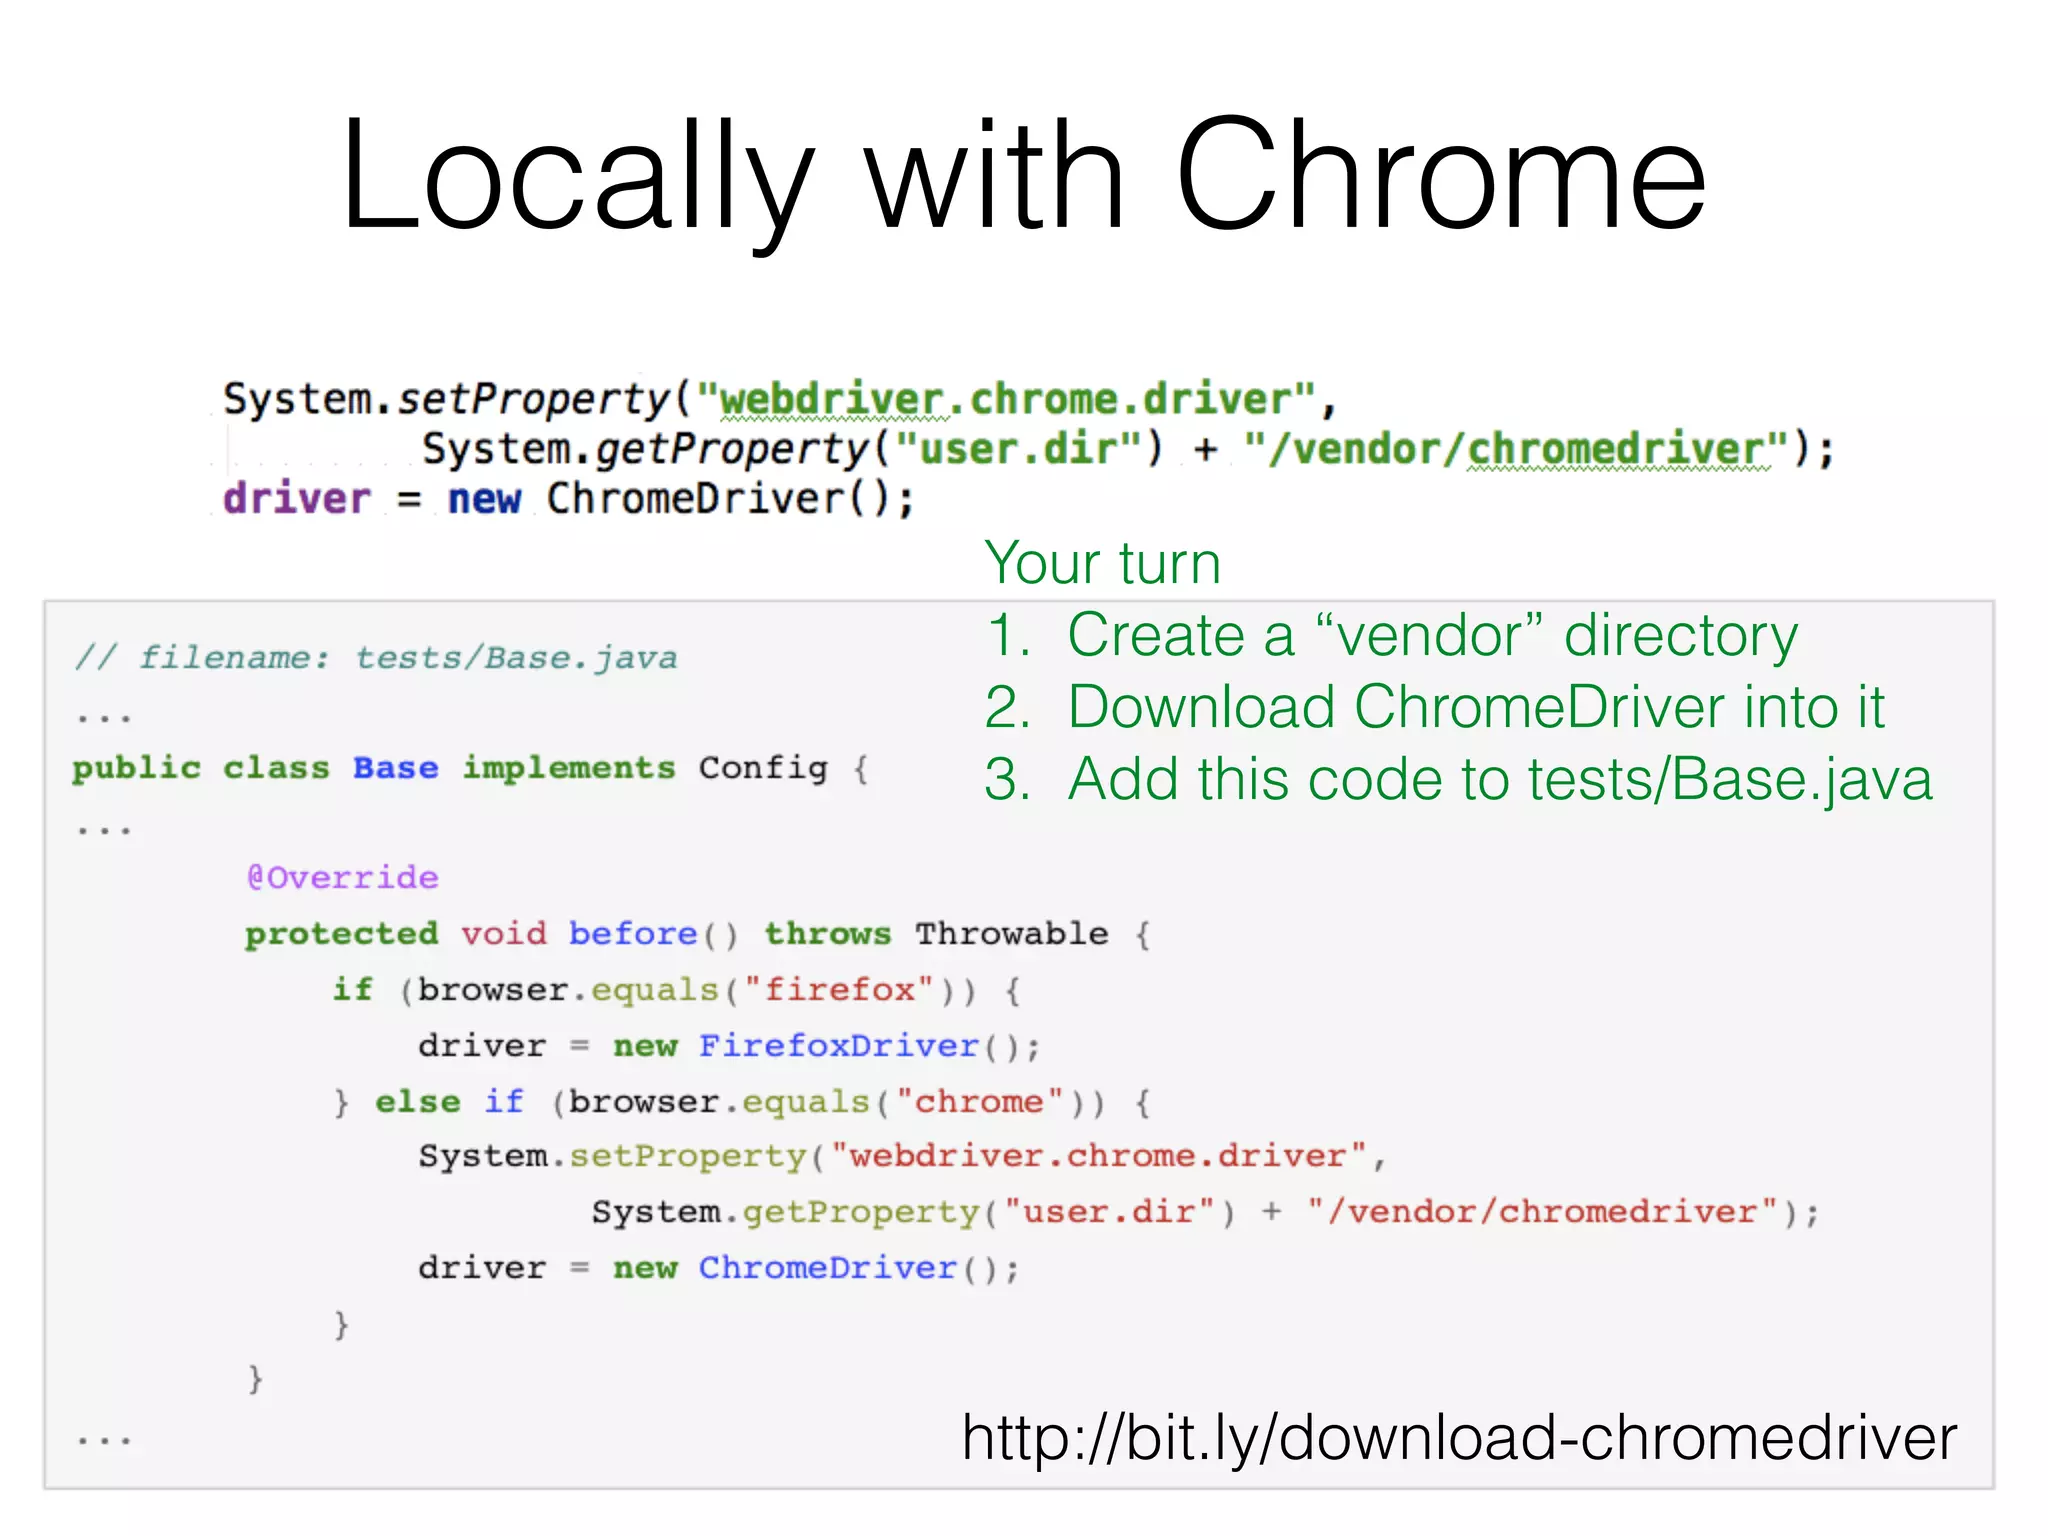Click the bit.ly/download-chromedriver link

(1459, 1437)
